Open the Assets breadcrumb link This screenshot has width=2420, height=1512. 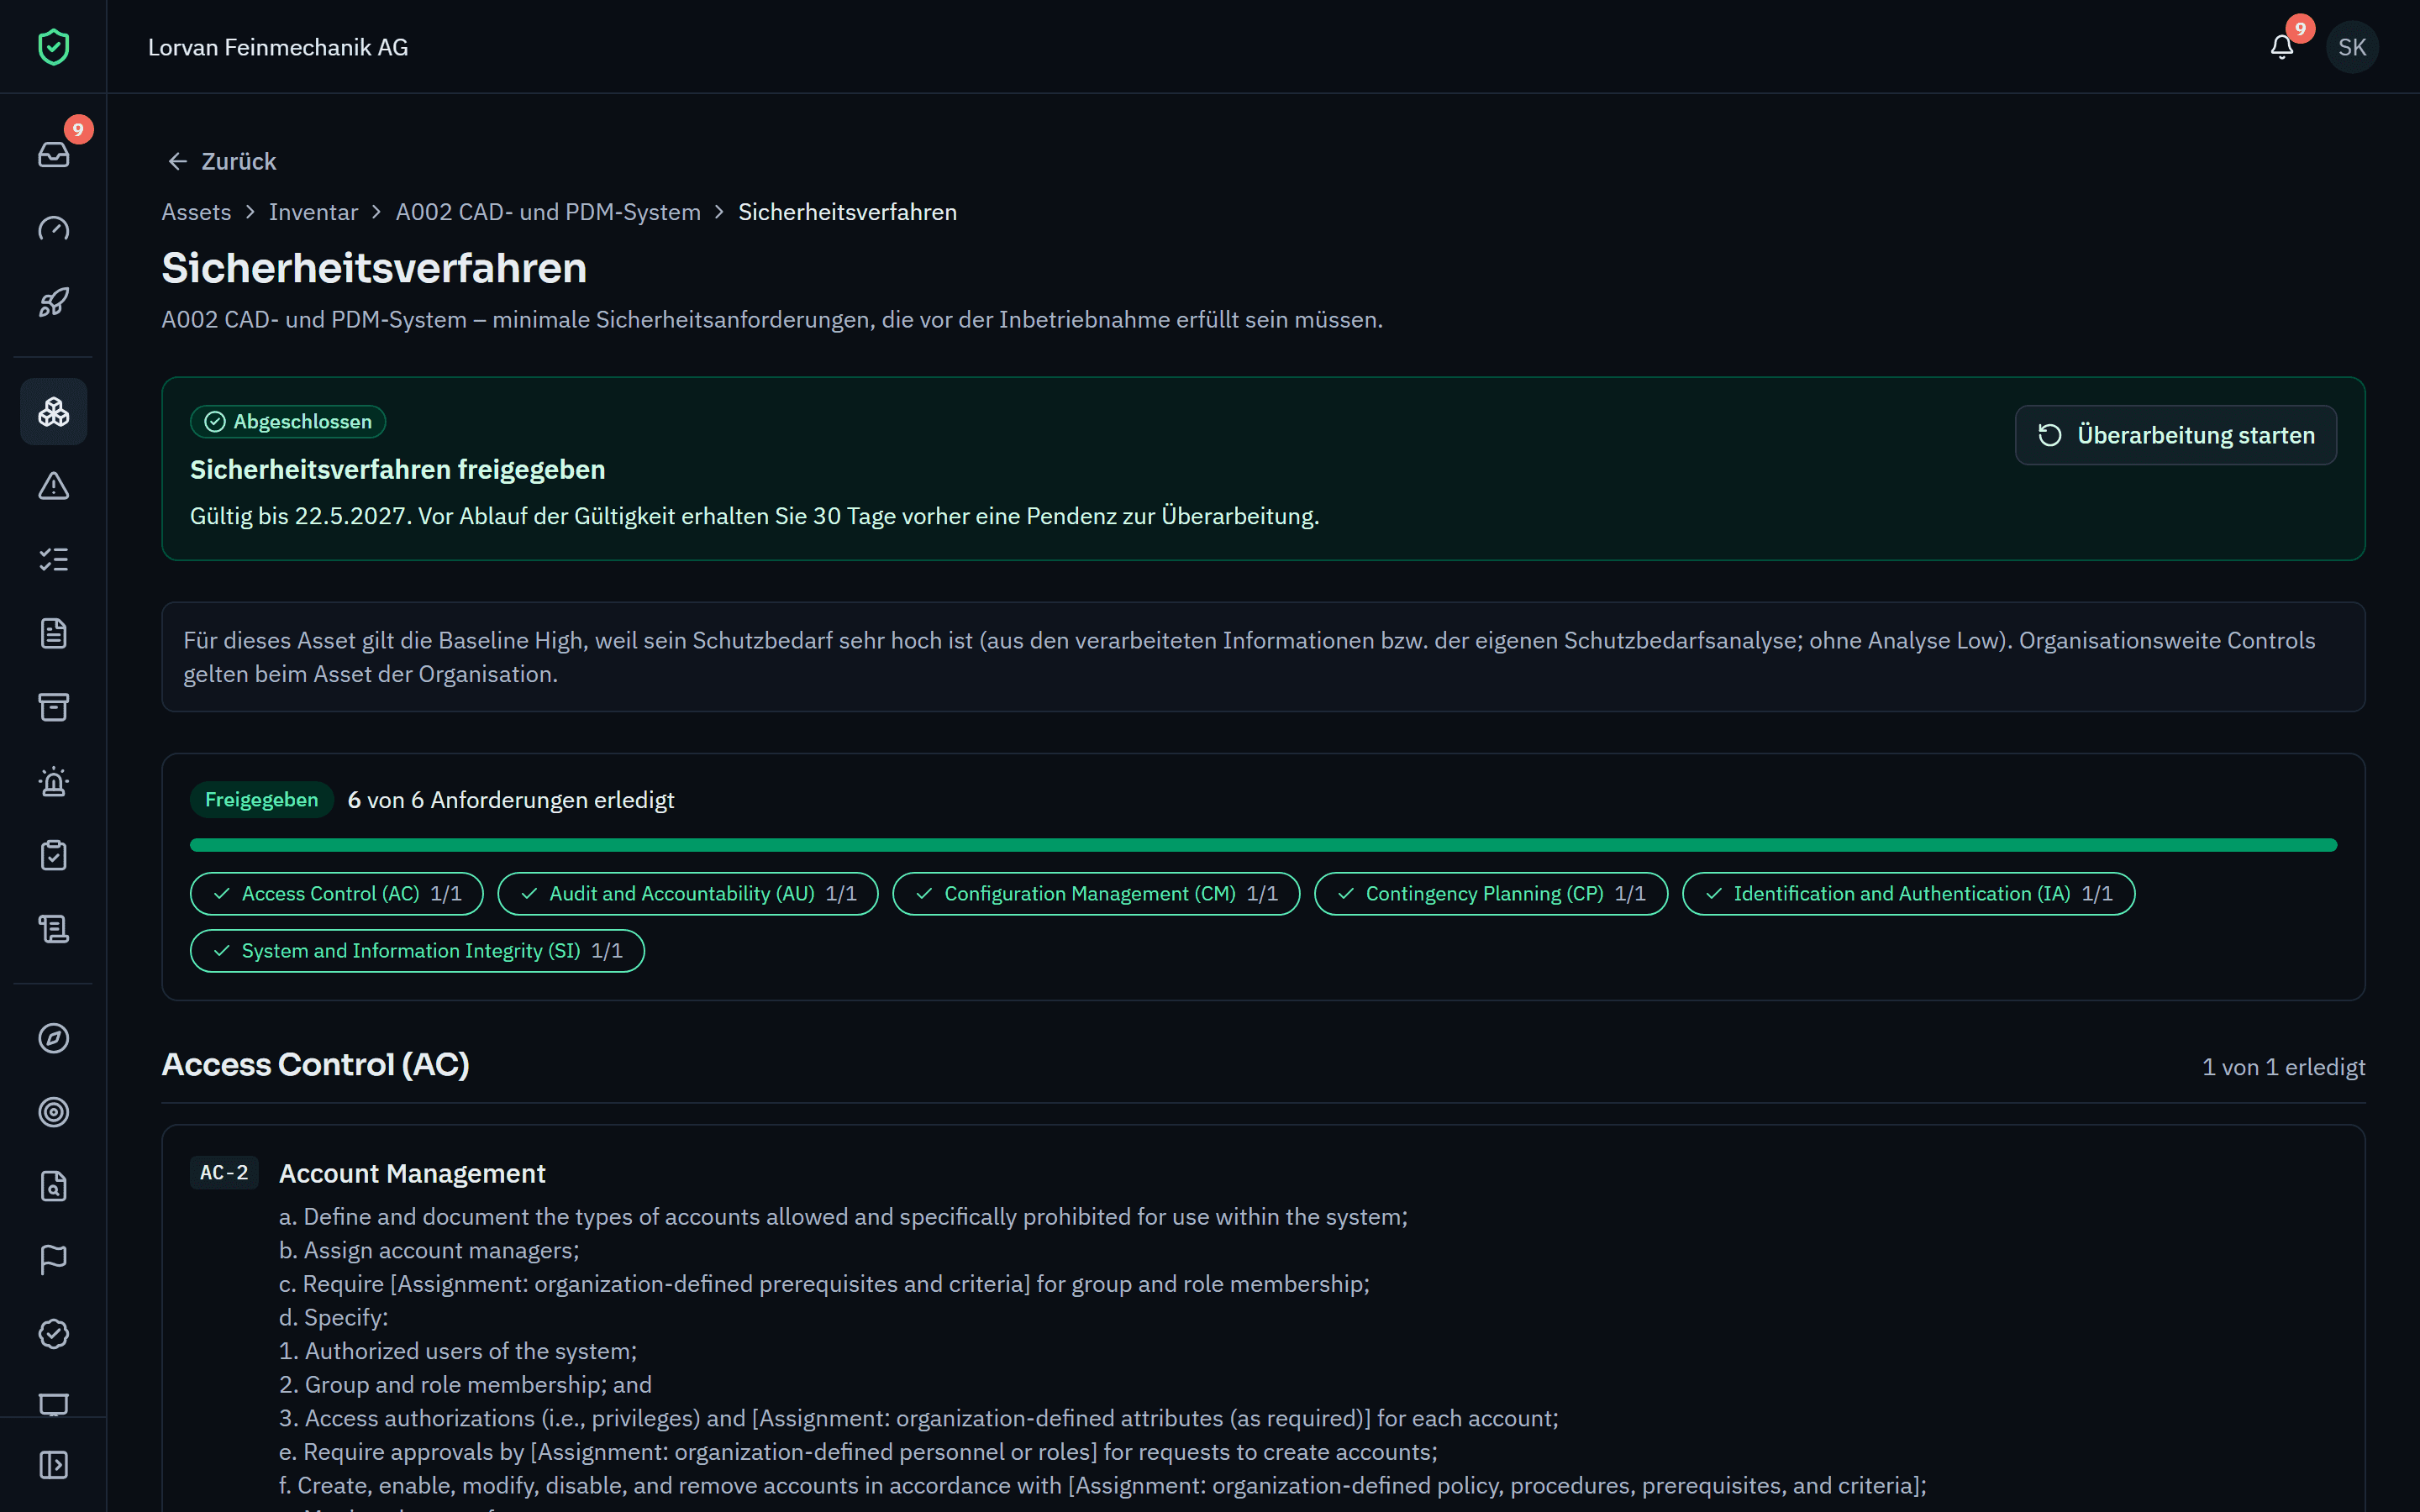[196, 212]
